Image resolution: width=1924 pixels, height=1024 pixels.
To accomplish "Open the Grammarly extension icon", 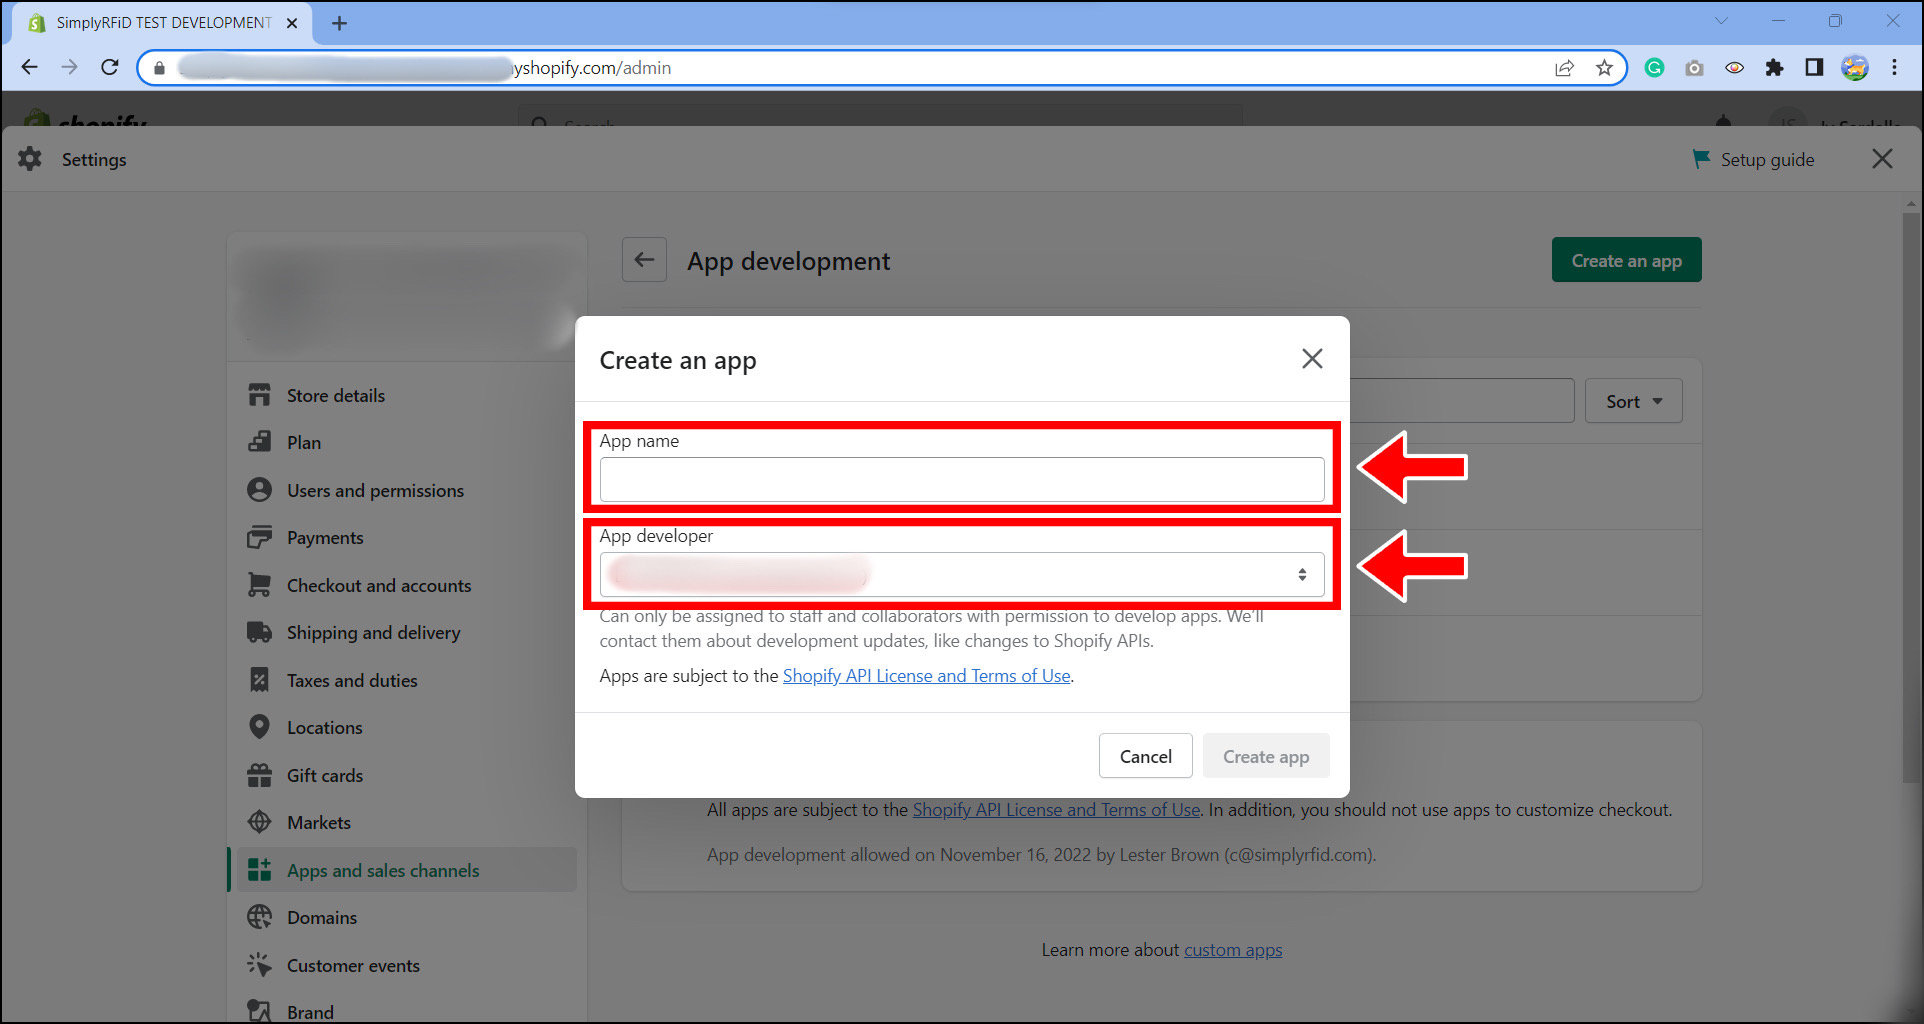I will (1654, 67).
